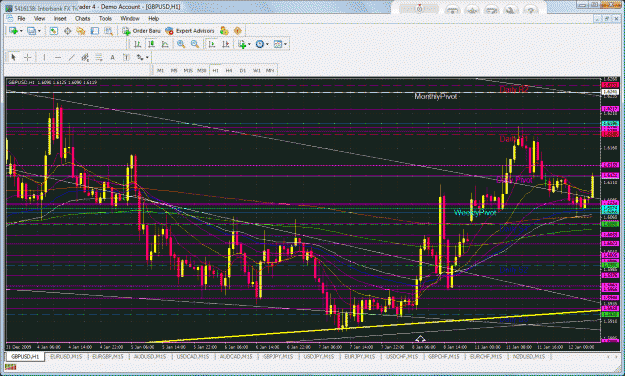Switch to the H4 timeframe

pyautogui.click(x=229, y=71)
